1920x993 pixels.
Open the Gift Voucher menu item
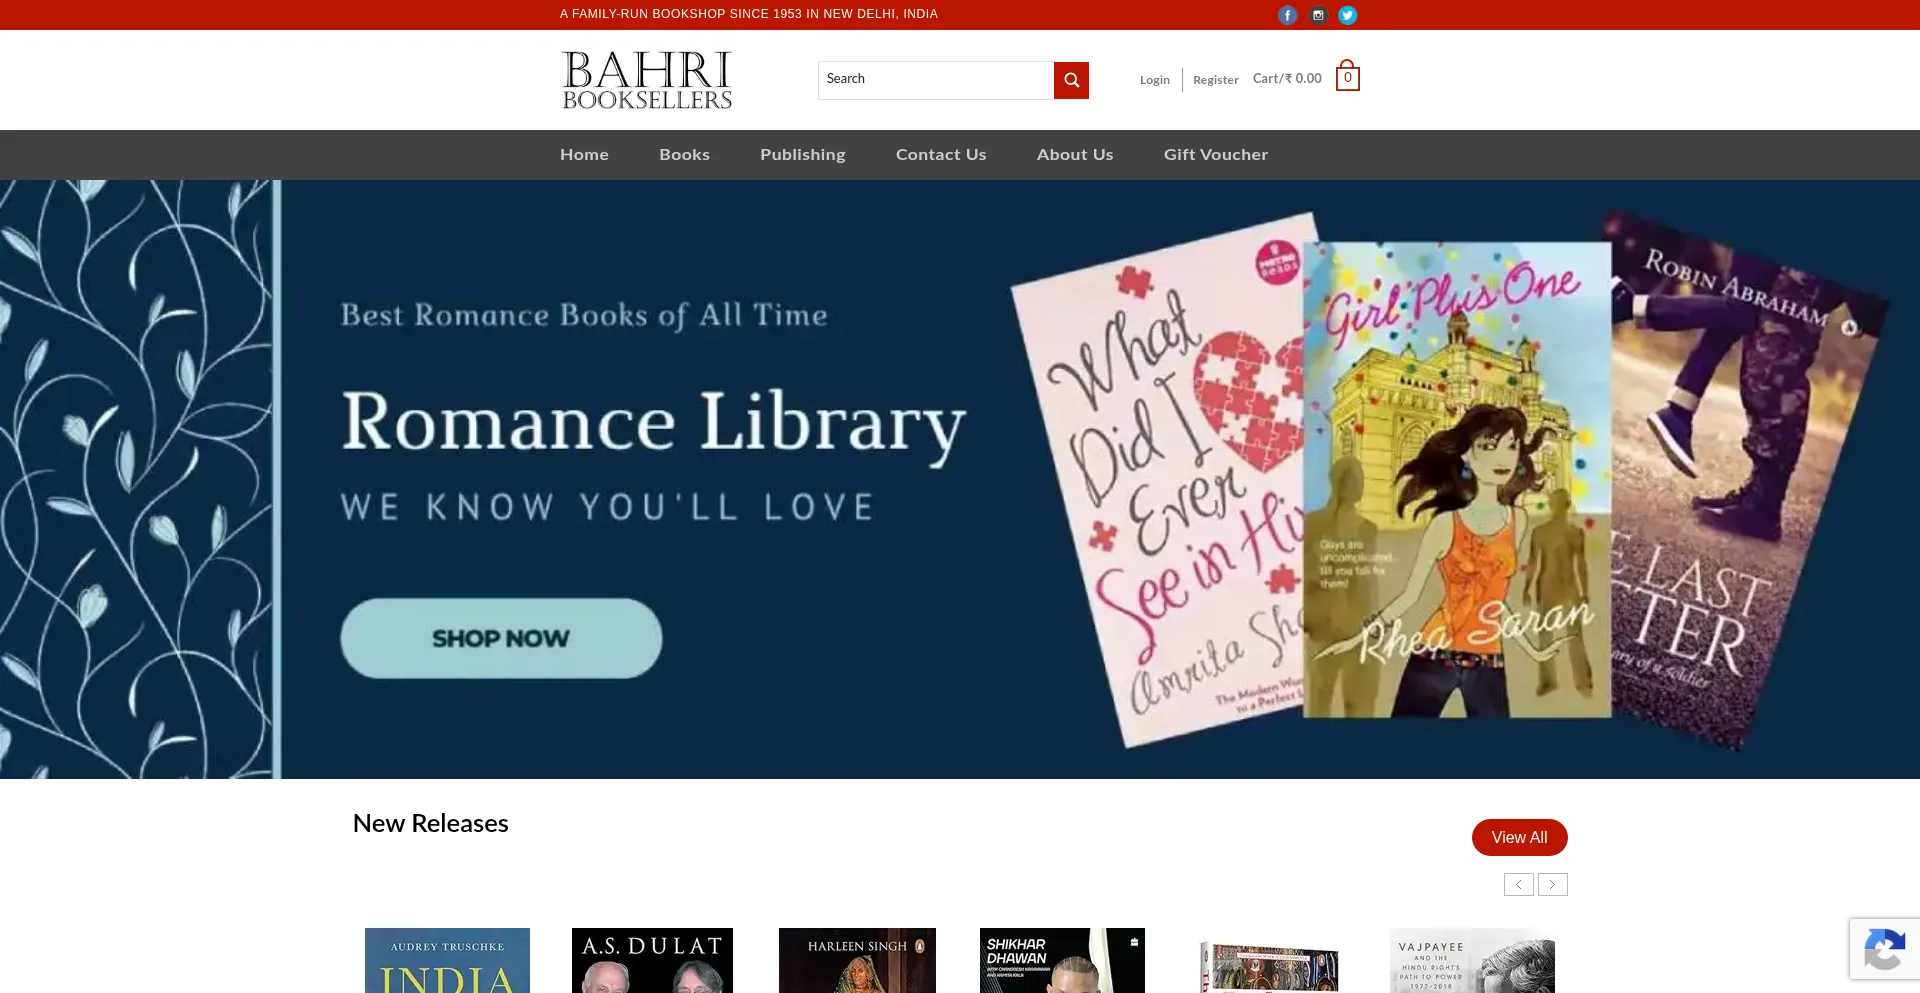(1215, 155)
